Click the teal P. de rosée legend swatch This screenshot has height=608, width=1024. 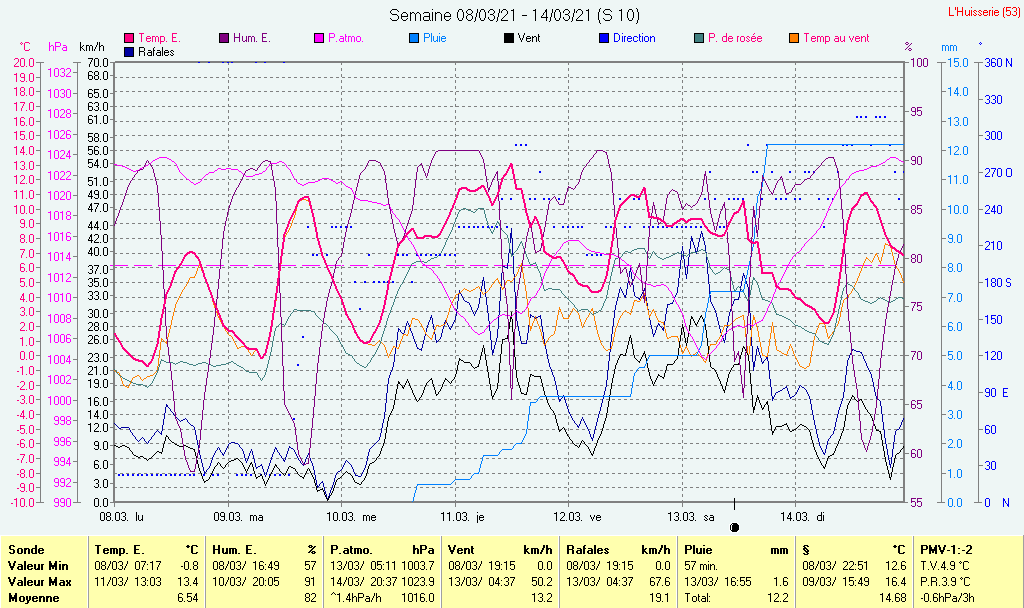coord(699,39)
